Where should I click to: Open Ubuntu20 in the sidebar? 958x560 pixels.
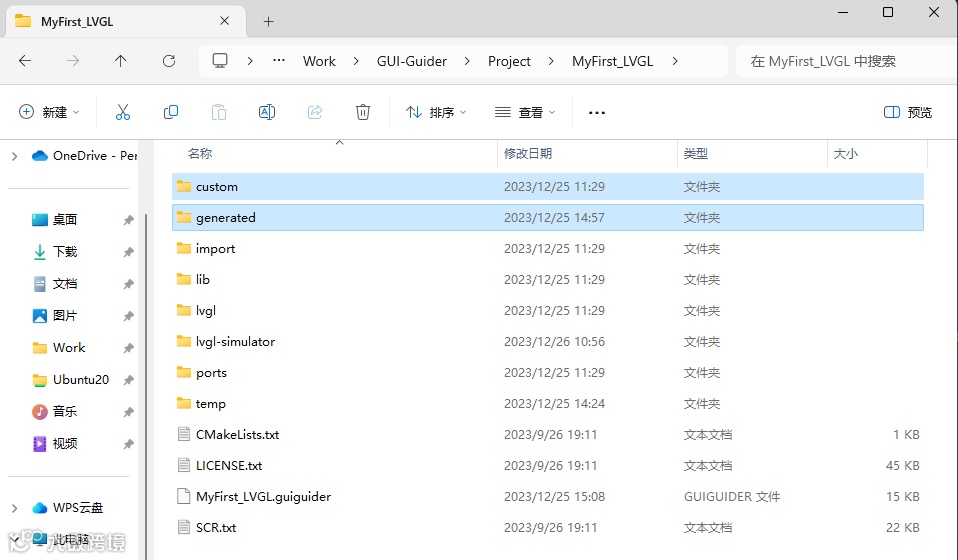coord(70,380)
